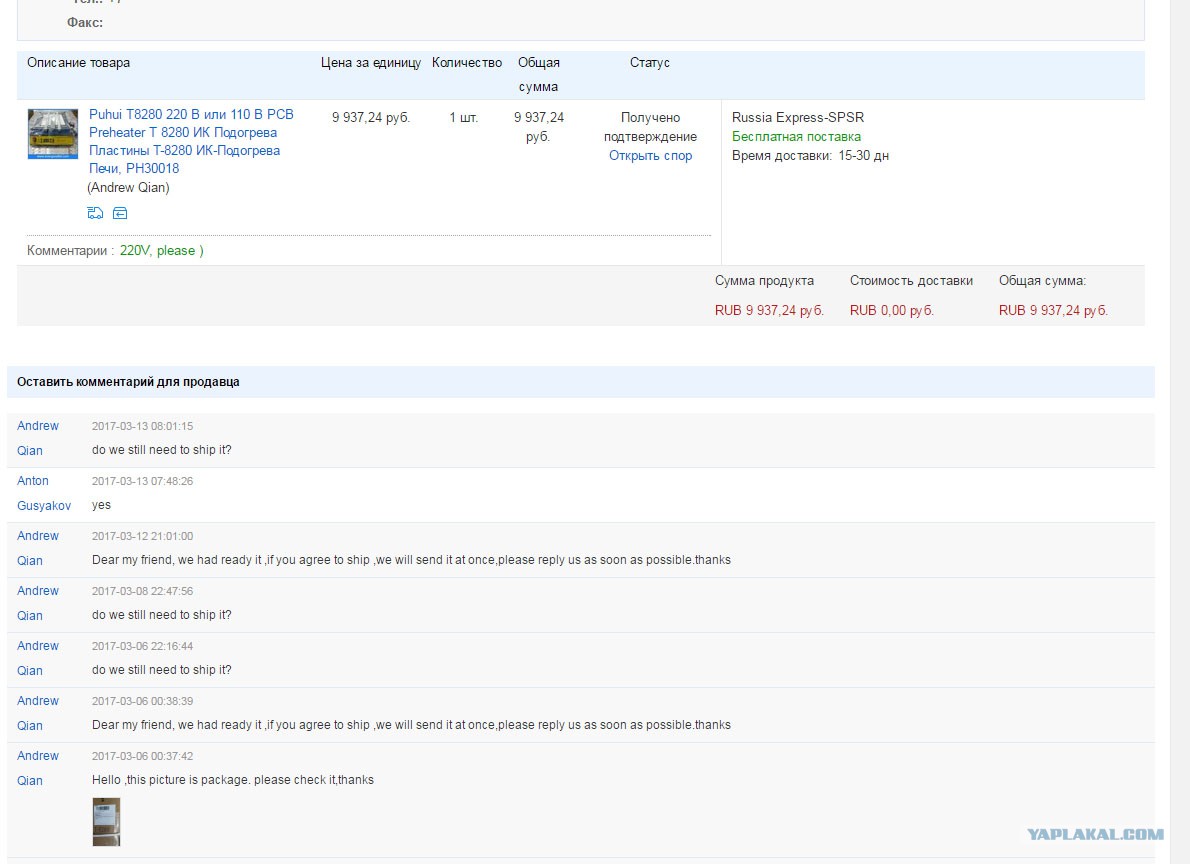Click the '(Andrew Qian)' seller name under product
This screenshot has height=864, width=1190.
128,188
